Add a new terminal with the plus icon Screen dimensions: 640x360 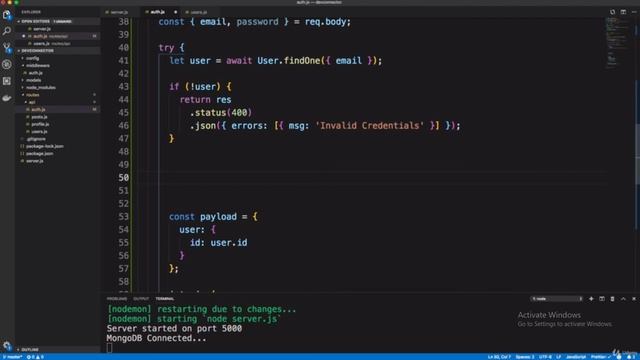click(x=591, y=299)
